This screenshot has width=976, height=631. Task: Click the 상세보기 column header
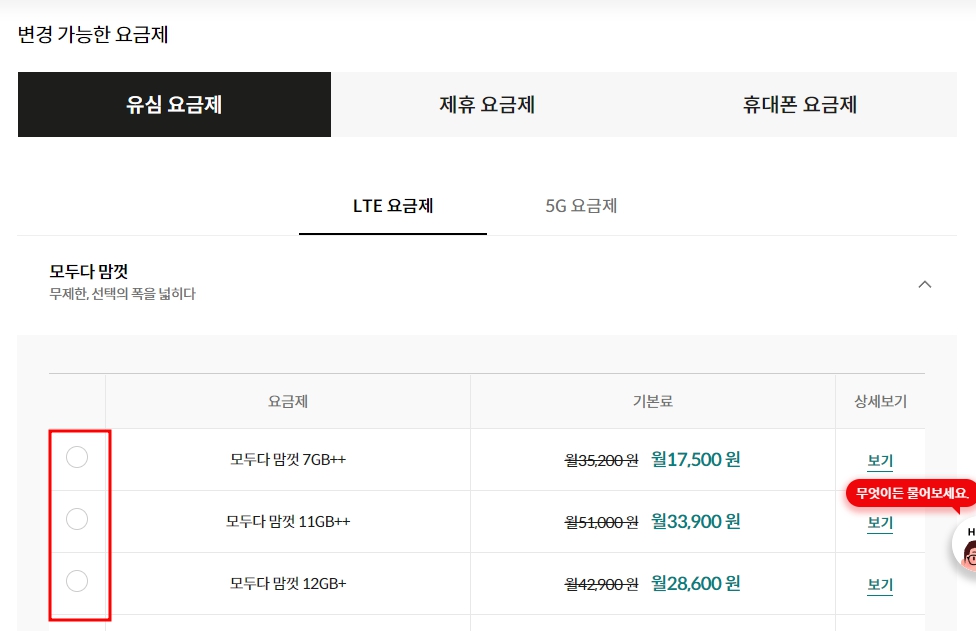tap(880, 401)
